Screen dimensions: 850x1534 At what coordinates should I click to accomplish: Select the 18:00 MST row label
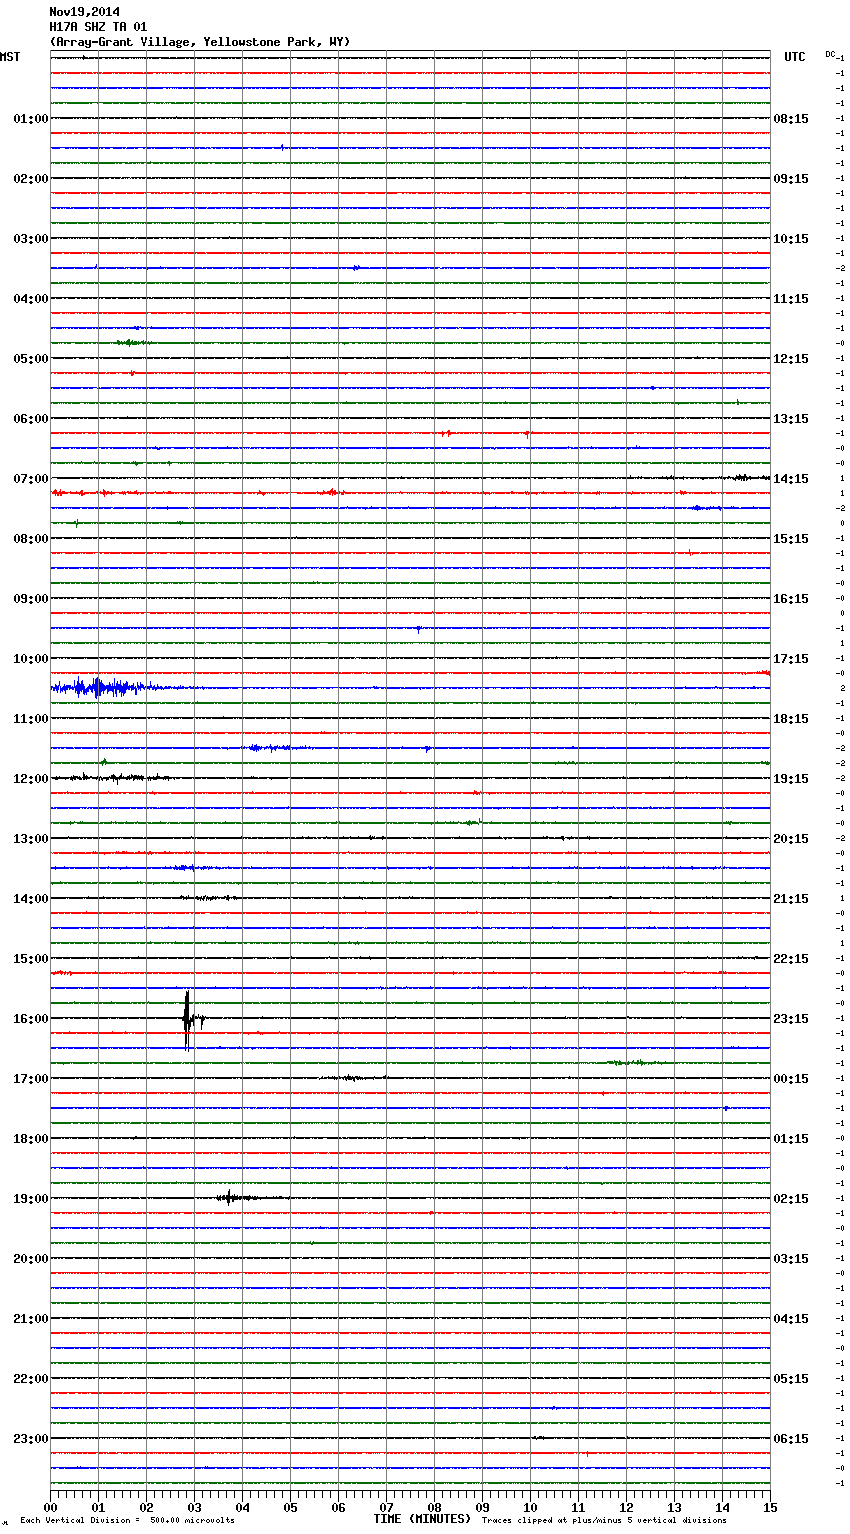click(30, 1139)
